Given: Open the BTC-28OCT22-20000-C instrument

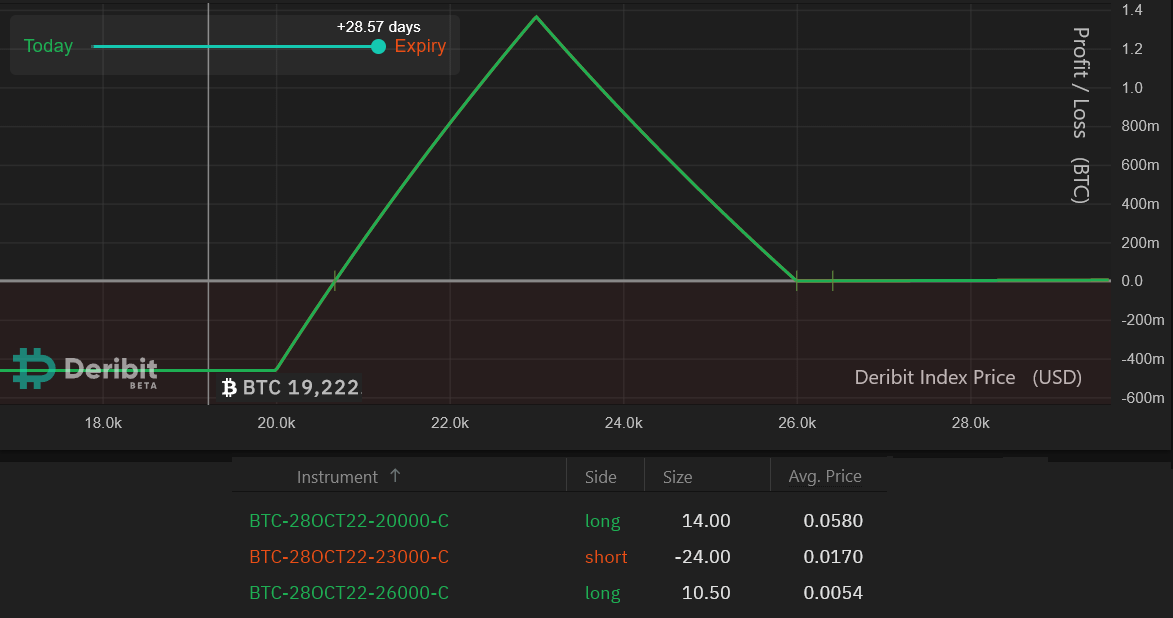Looking at the screenshot, I should pyautogui.click(x=348, y=521).
